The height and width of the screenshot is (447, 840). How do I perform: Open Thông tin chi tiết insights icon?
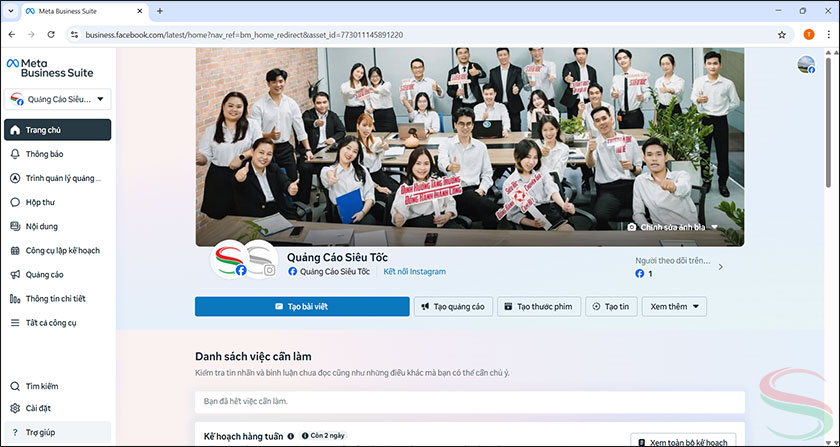(15, 299)
